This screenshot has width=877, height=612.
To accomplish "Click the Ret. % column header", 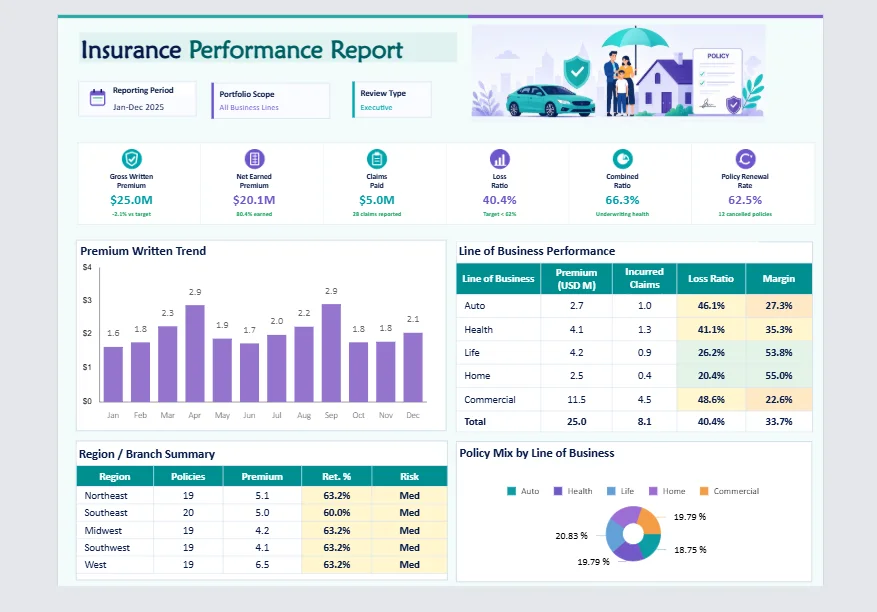I will click(337, 477).
